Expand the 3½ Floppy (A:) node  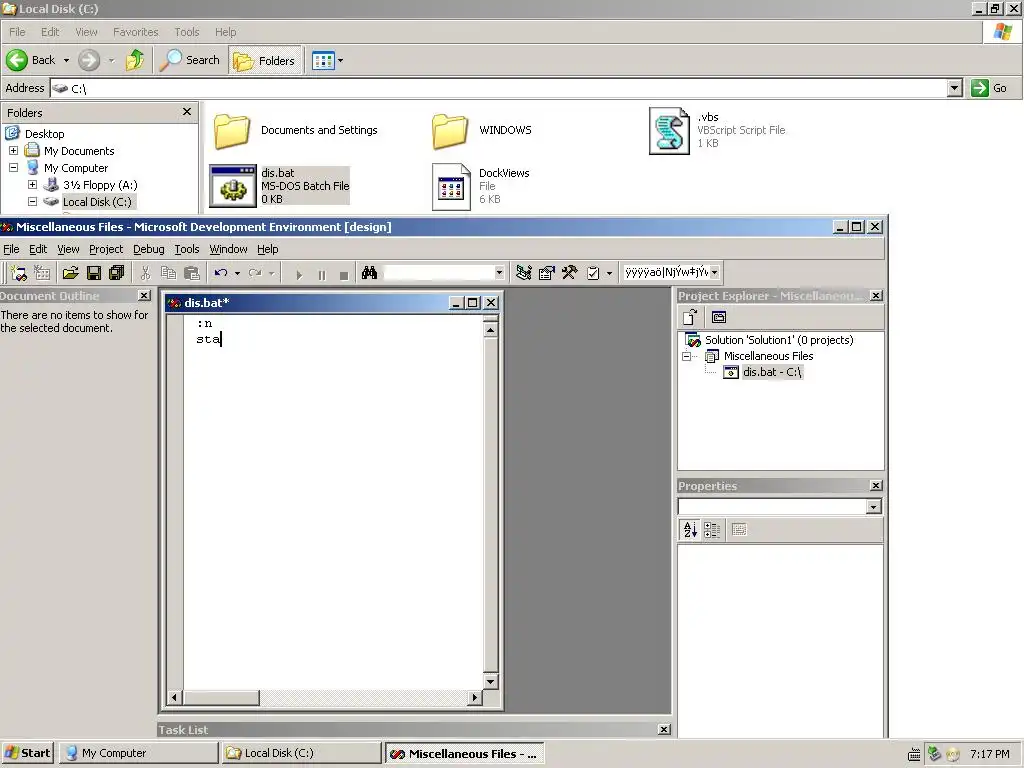pos(32,185)
